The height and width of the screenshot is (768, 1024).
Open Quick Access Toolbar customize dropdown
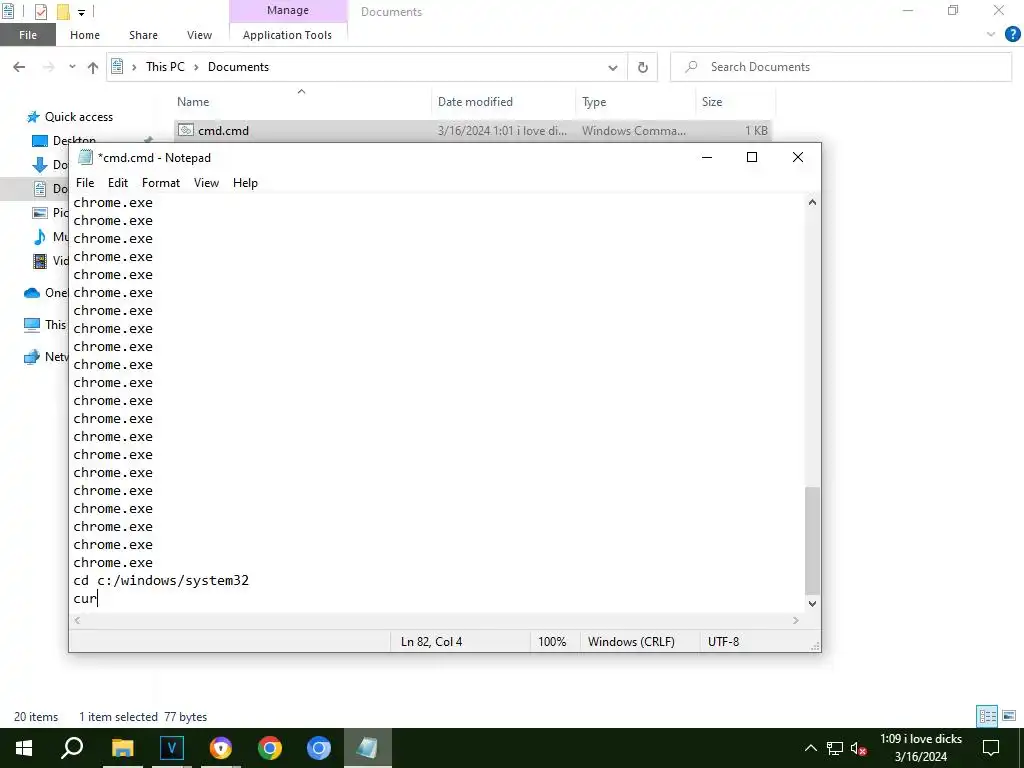coord(82,12)
